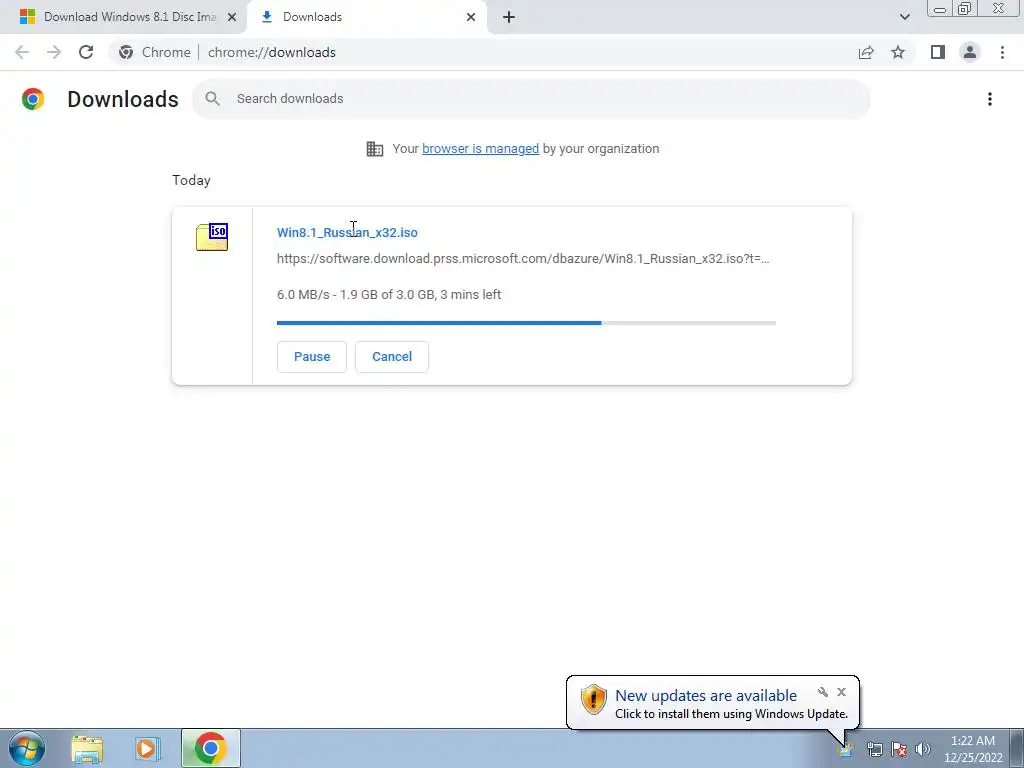
Task: Open the Downloads page more actions menu
Action: pyautogui.click(x=990, y=99)
